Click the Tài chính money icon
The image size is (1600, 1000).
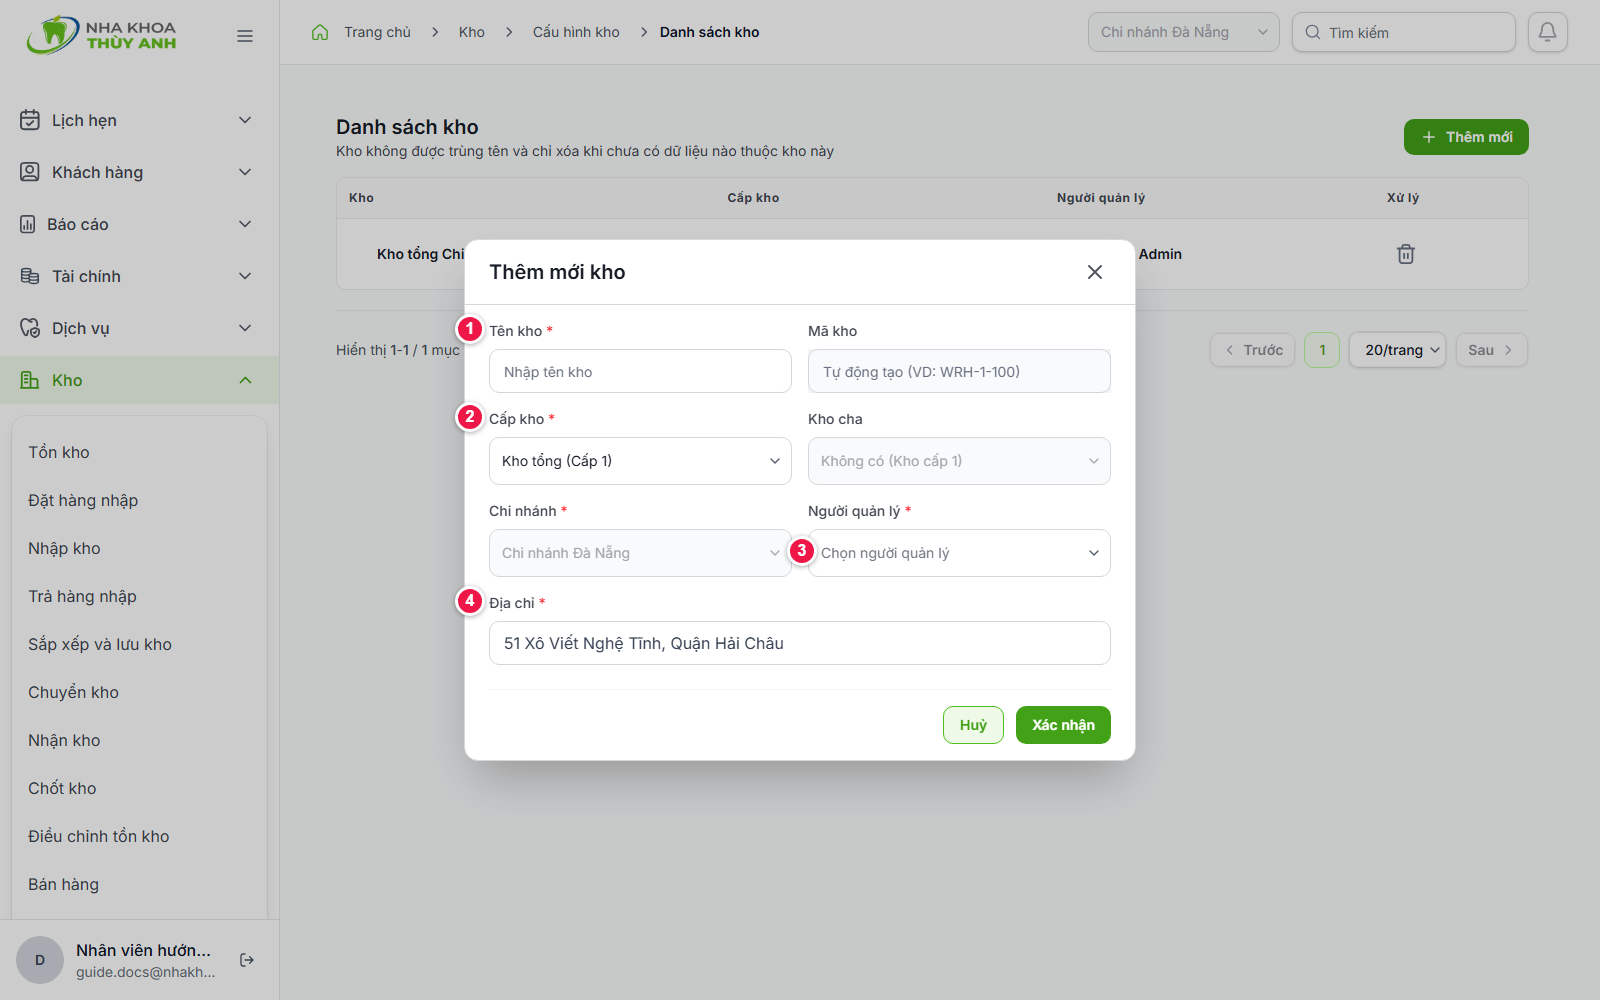[30, 276]
